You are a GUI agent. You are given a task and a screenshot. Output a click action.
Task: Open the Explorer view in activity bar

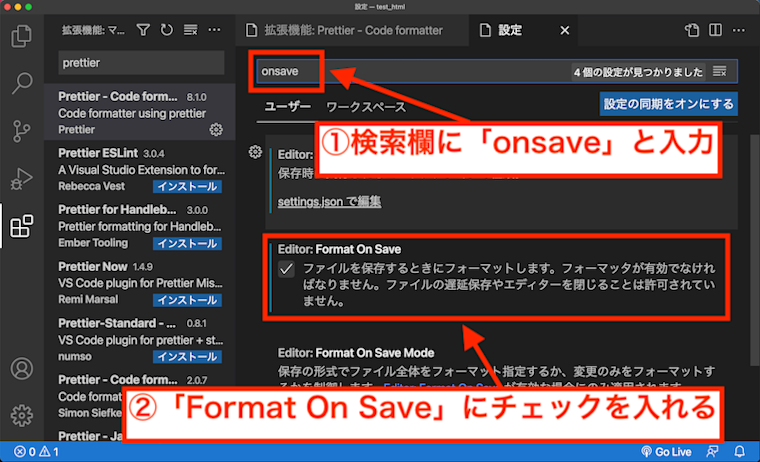21,36
